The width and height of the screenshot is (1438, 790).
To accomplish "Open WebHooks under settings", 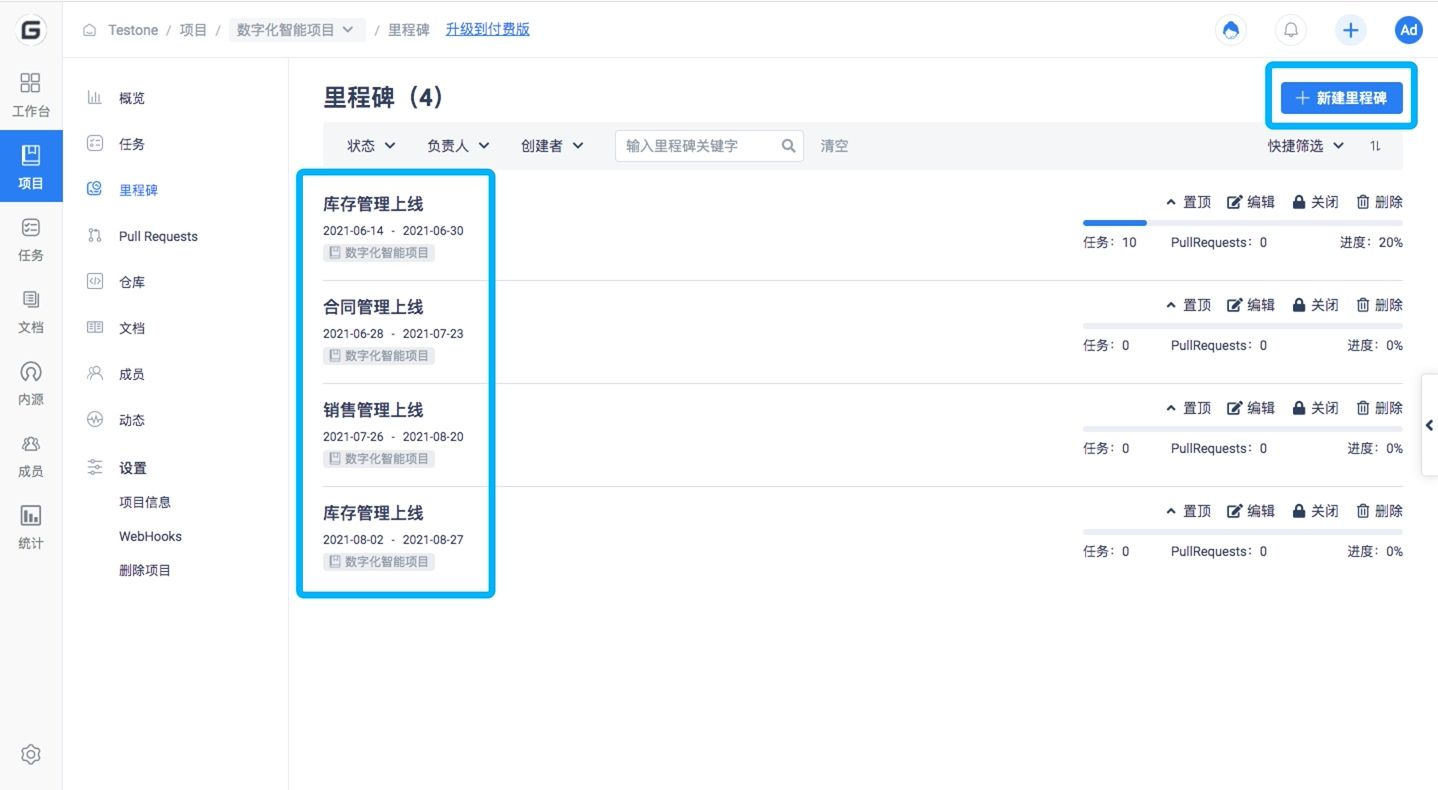I will point(150,536).
